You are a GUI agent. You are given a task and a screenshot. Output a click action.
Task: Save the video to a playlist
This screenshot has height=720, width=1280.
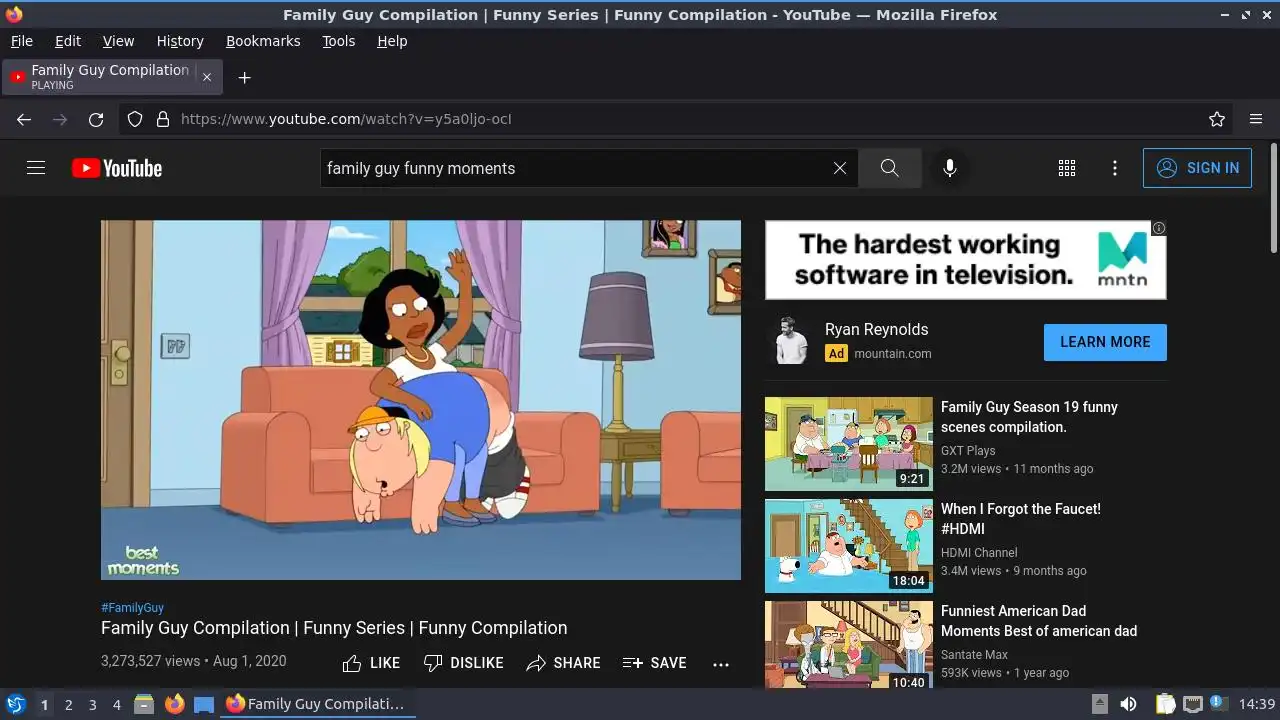click(655, 663)
